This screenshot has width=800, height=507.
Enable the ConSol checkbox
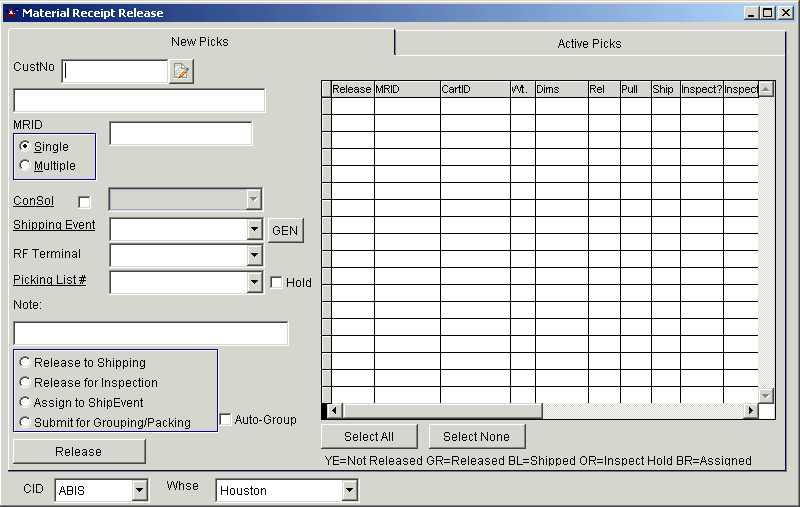click(84, 202)
